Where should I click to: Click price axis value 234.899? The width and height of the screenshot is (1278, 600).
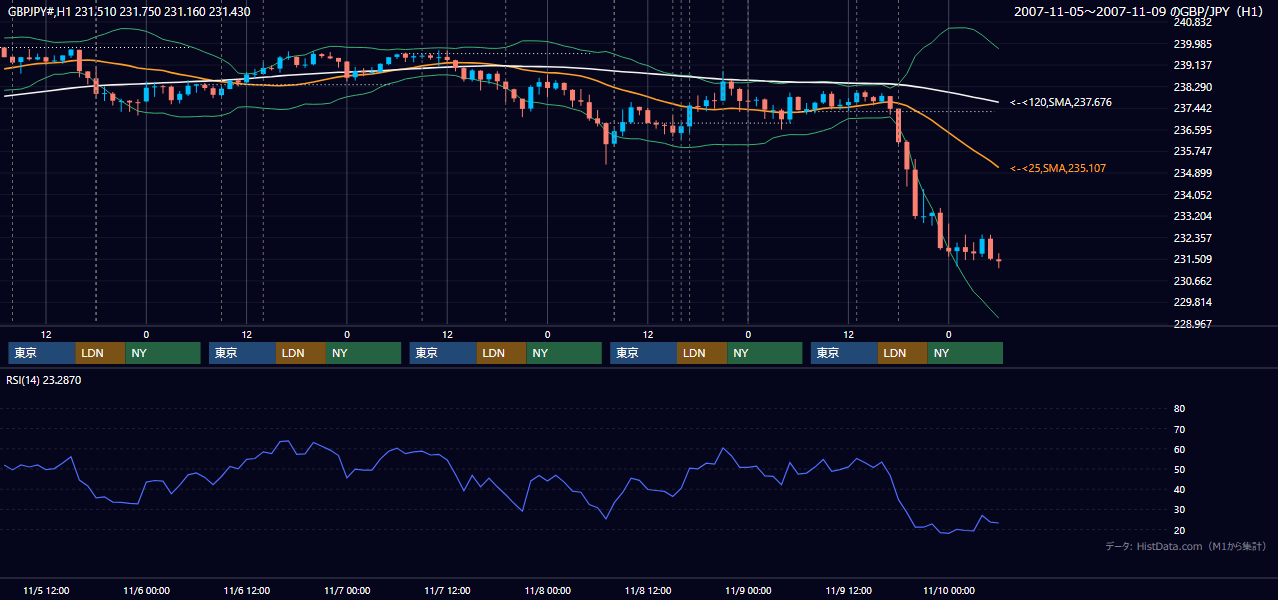[1192, 173]
